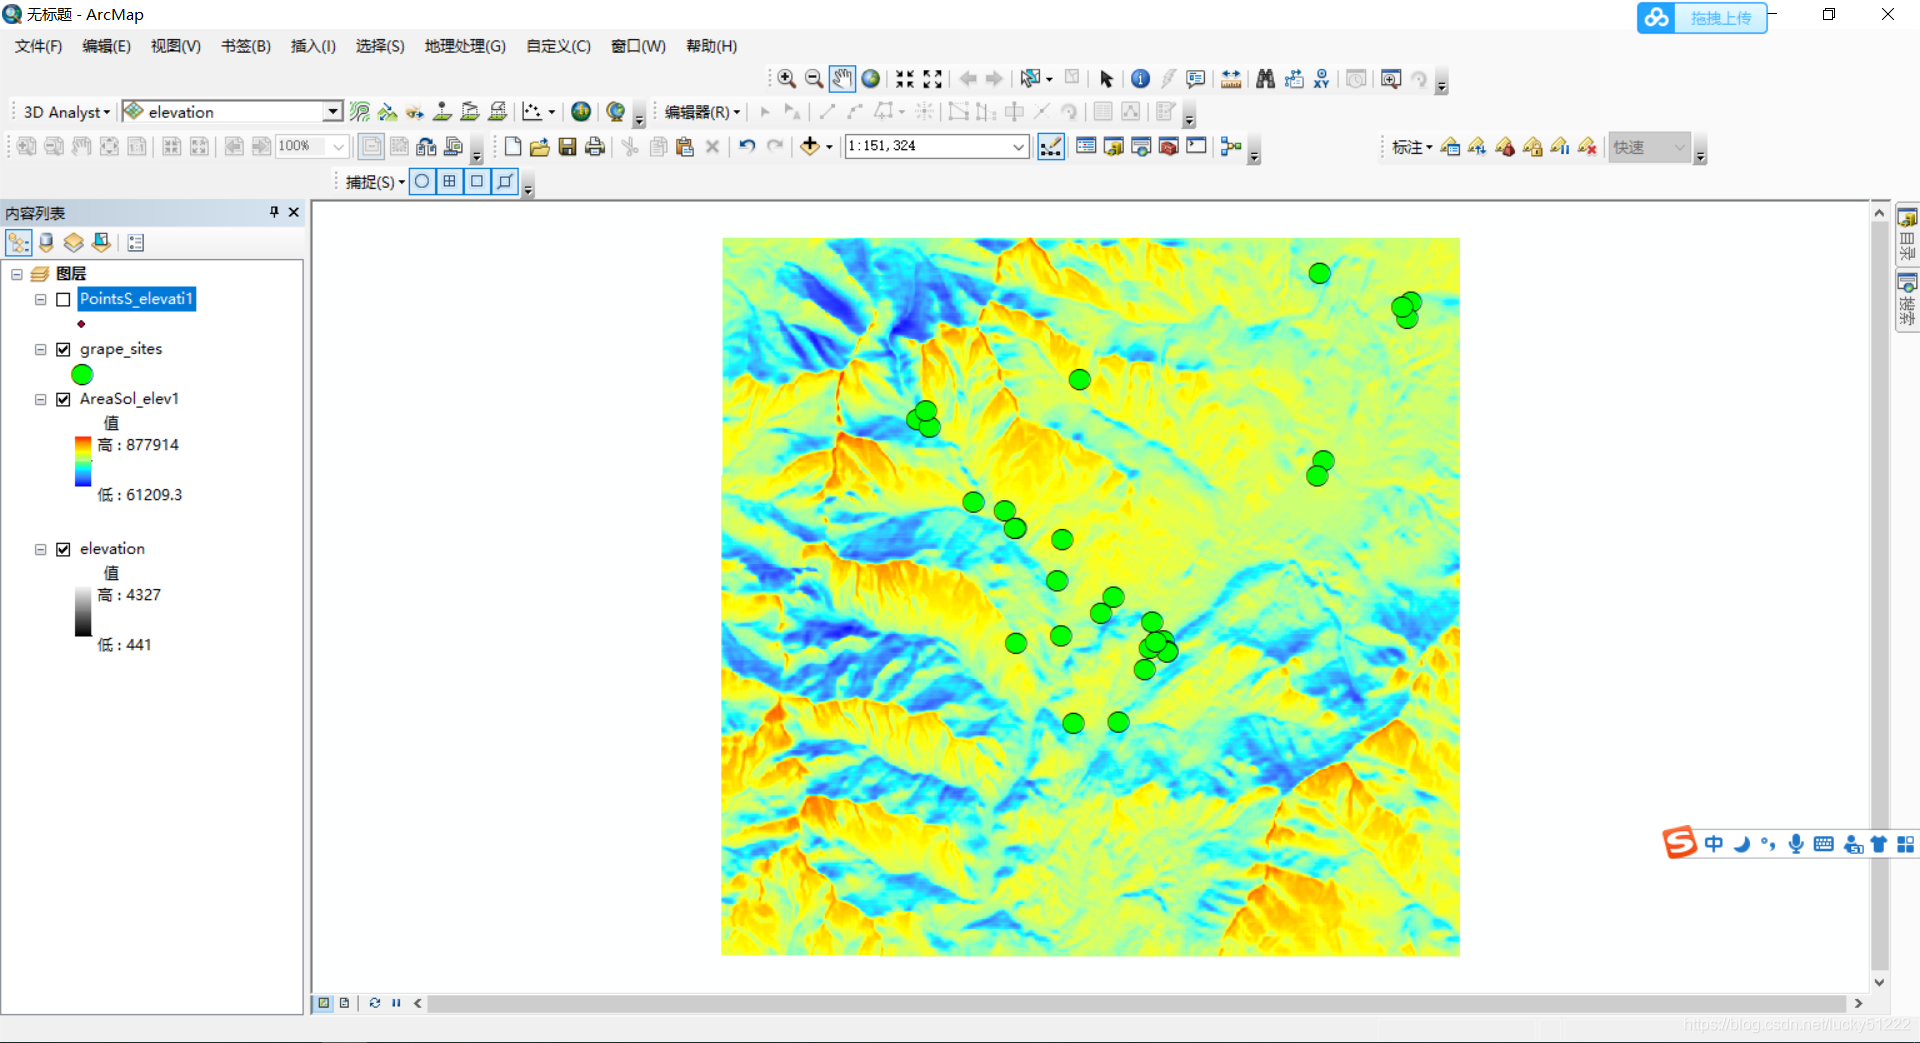Click the Create Steepest Path tool

tap(388, 112)
